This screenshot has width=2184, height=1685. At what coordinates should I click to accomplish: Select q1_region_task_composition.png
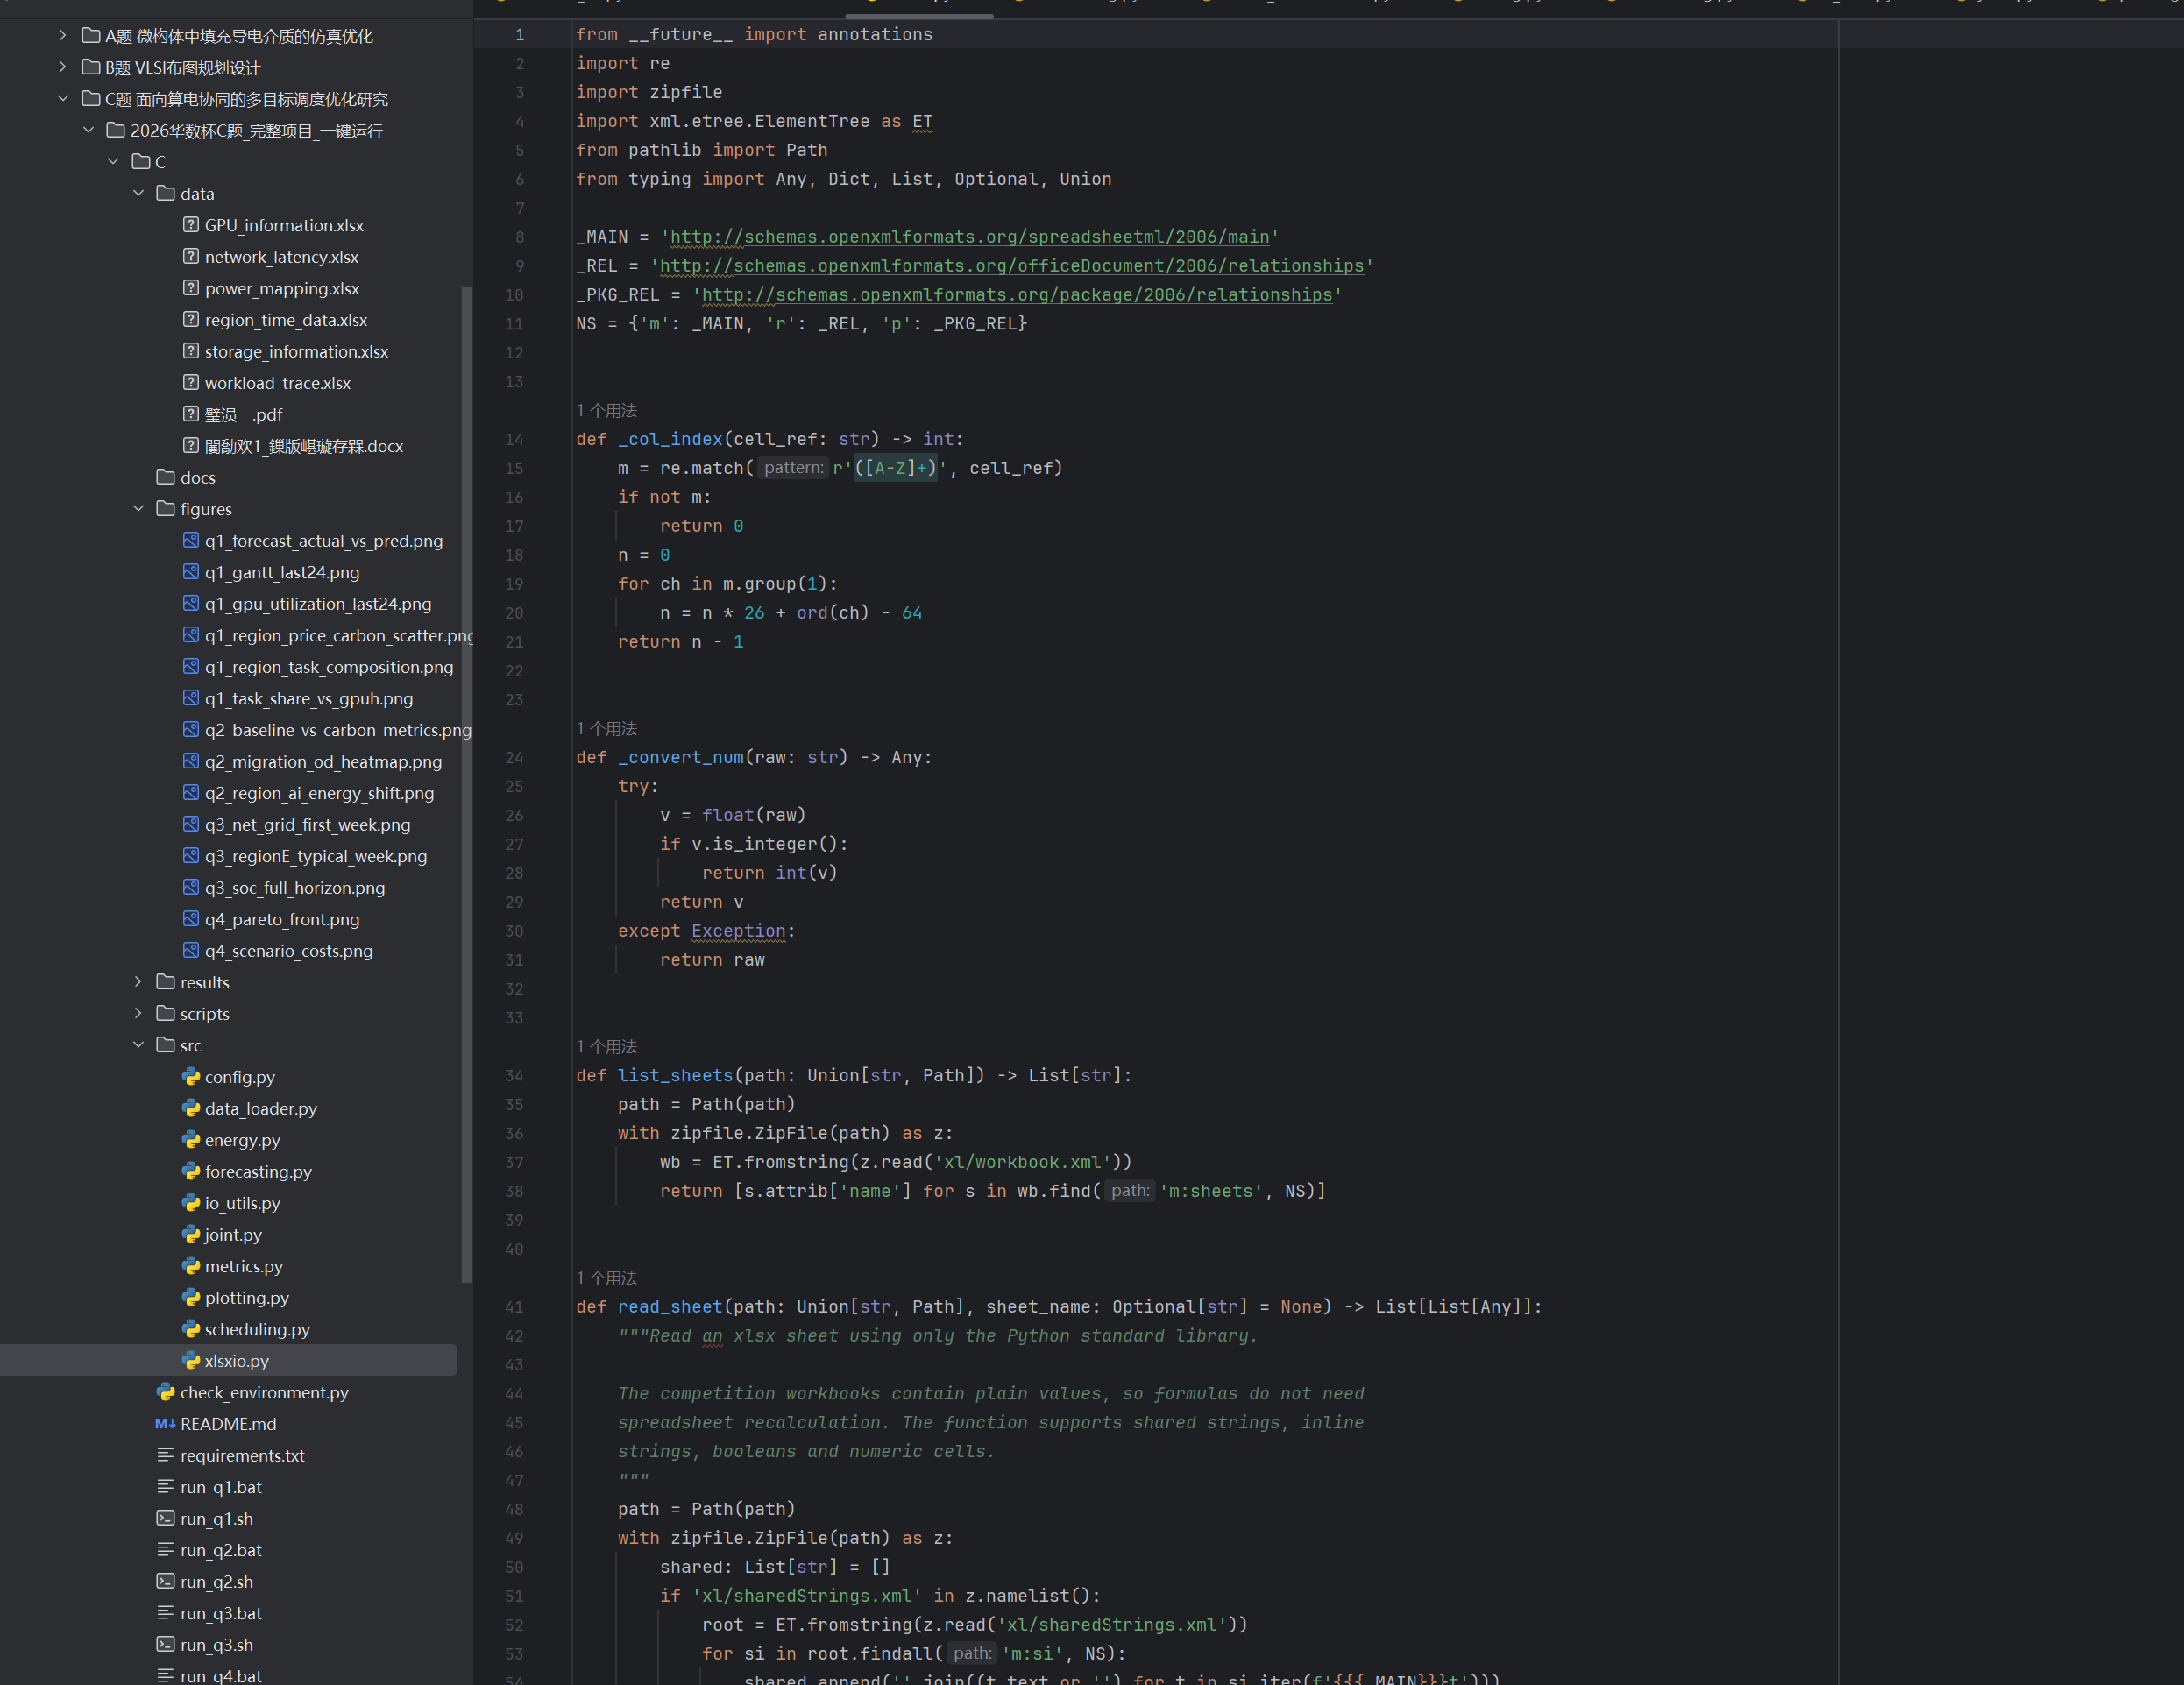tap(329, 667)
